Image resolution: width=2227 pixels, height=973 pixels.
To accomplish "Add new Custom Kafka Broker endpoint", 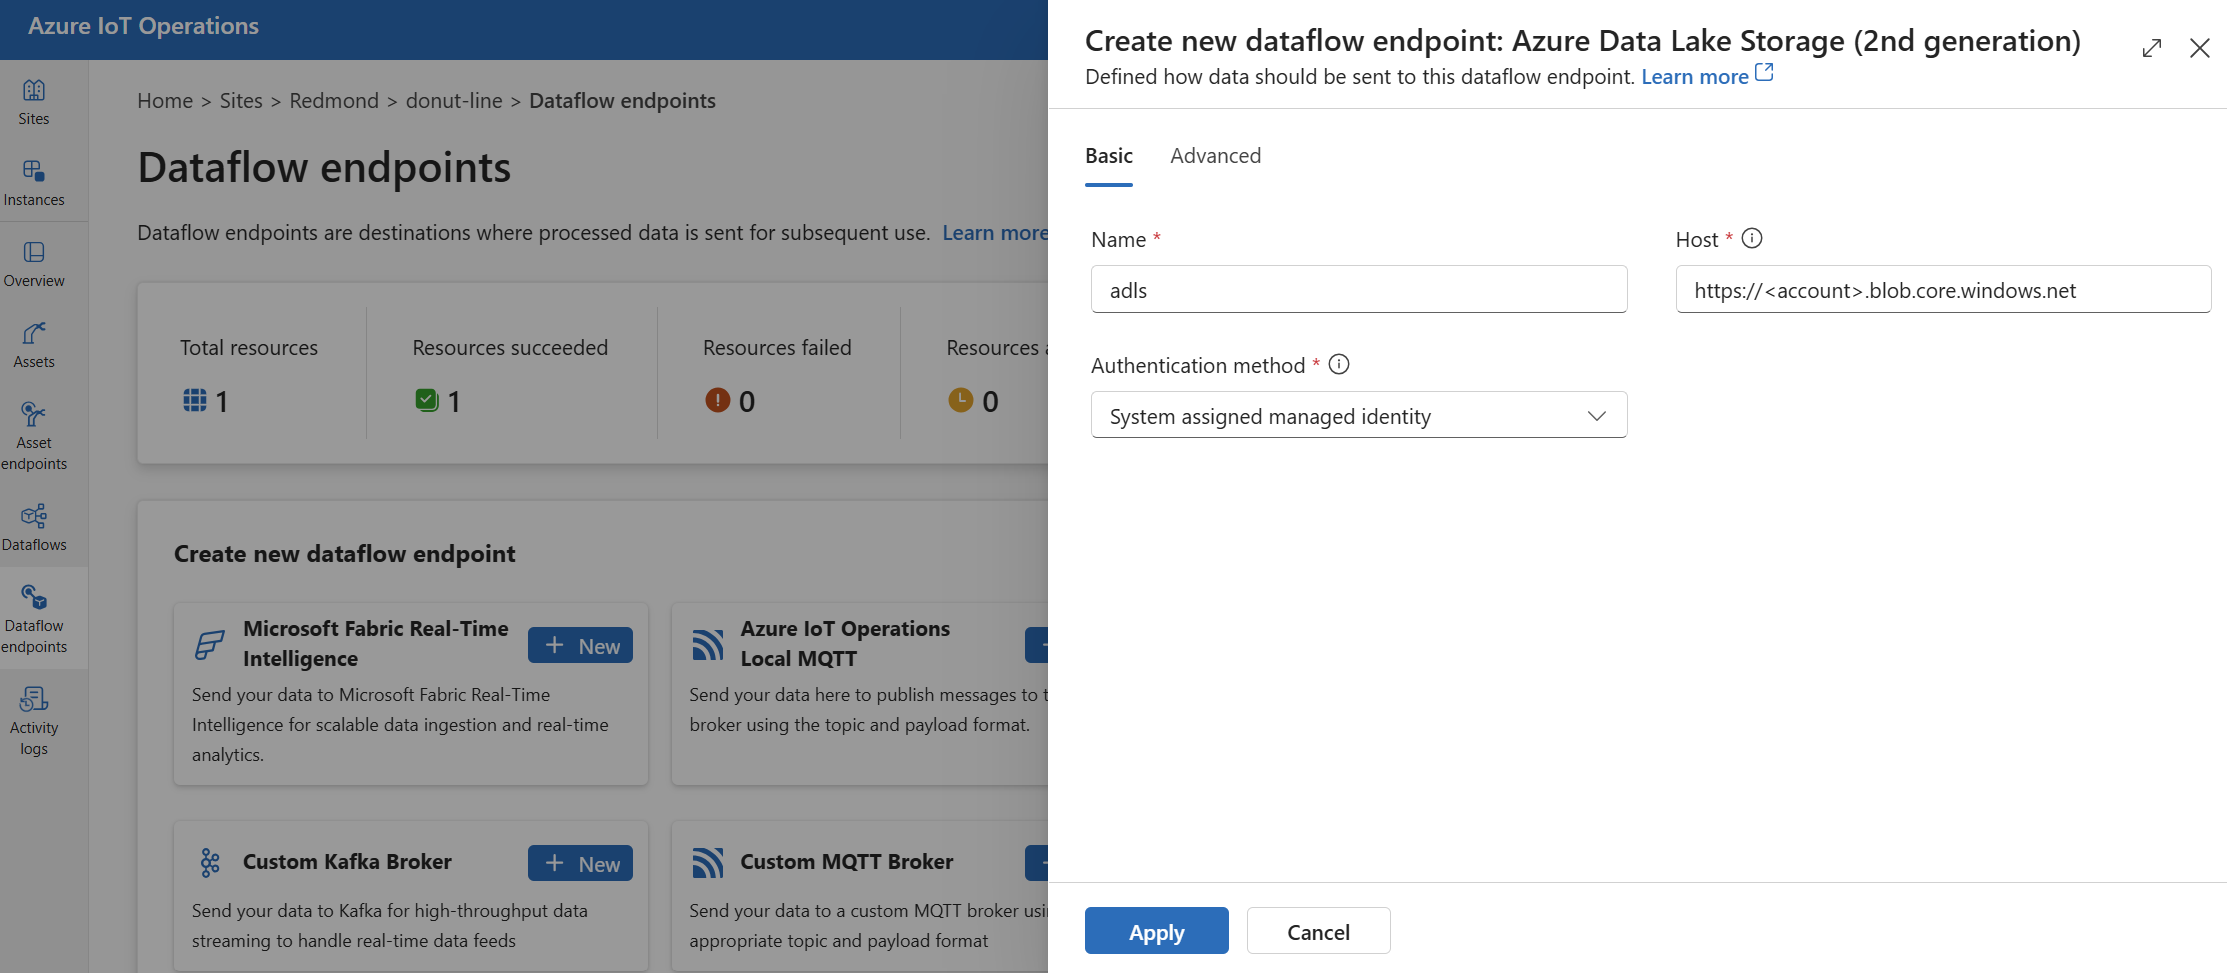I will click(580, 863).
